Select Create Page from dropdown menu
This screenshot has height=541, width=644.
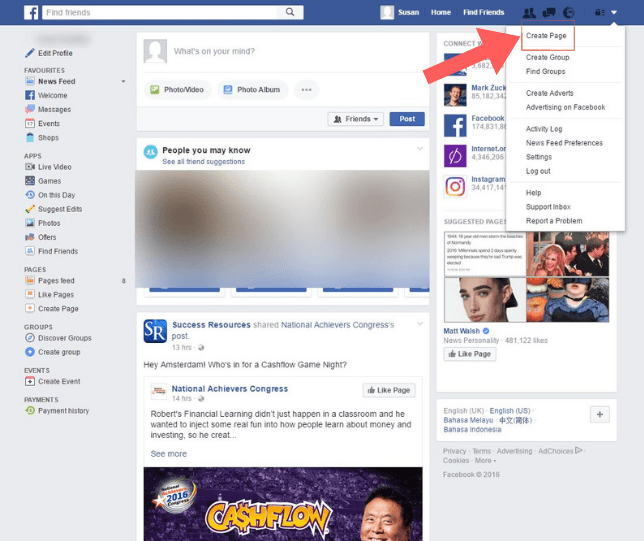pyautogui.click(x=546, y=36)
